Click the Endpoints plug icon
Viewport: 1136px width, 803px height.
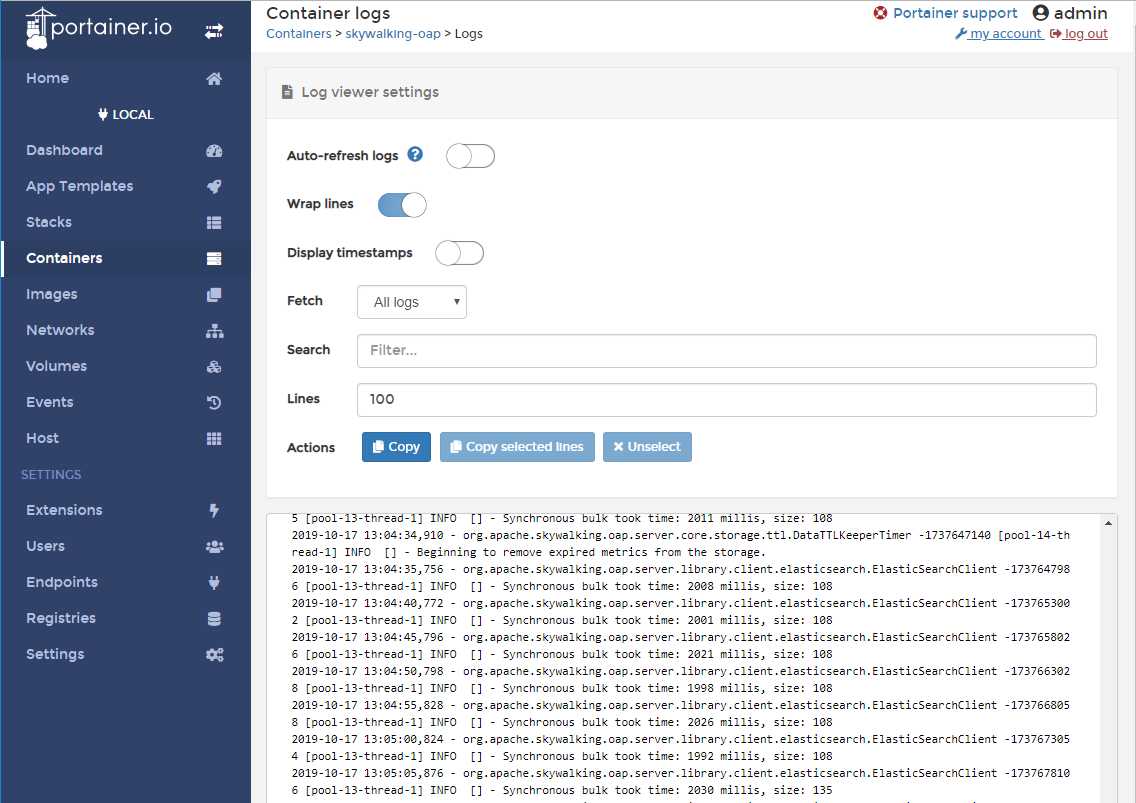coord(214,582)
